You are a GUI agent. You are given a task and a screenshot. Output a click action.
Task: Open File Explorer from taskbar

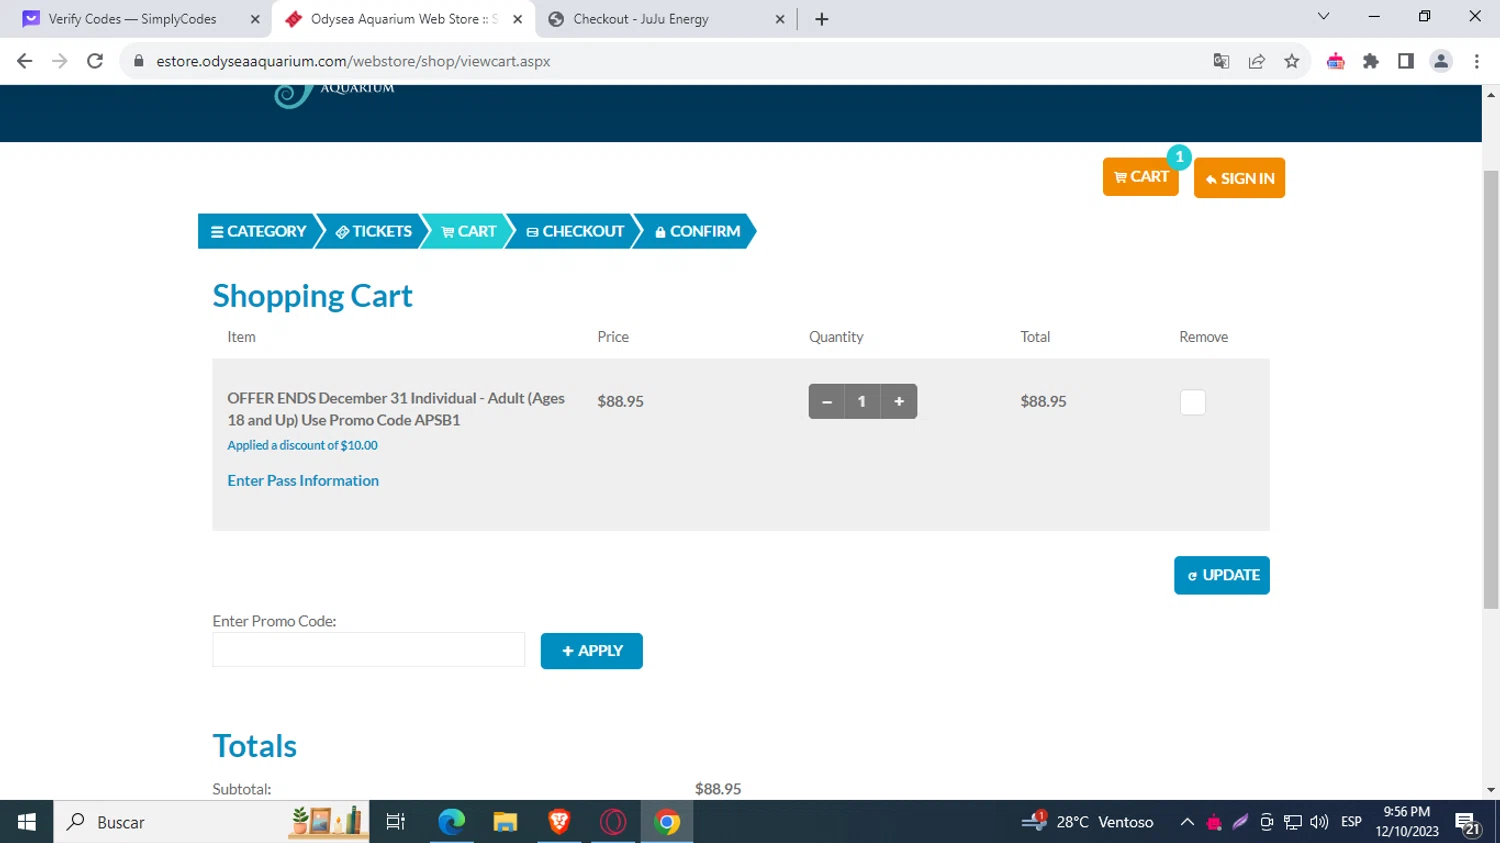pos(505,822)
